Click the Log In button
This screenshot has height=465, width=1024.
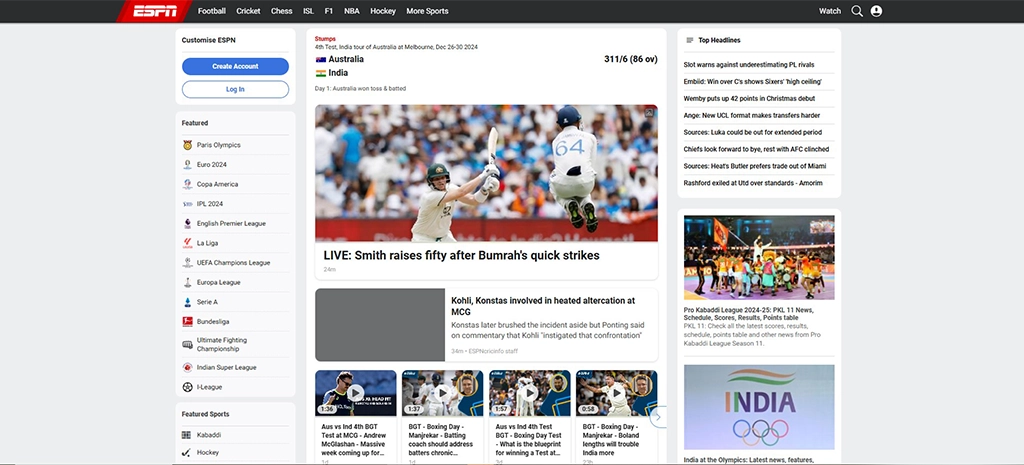click(235, 89)
